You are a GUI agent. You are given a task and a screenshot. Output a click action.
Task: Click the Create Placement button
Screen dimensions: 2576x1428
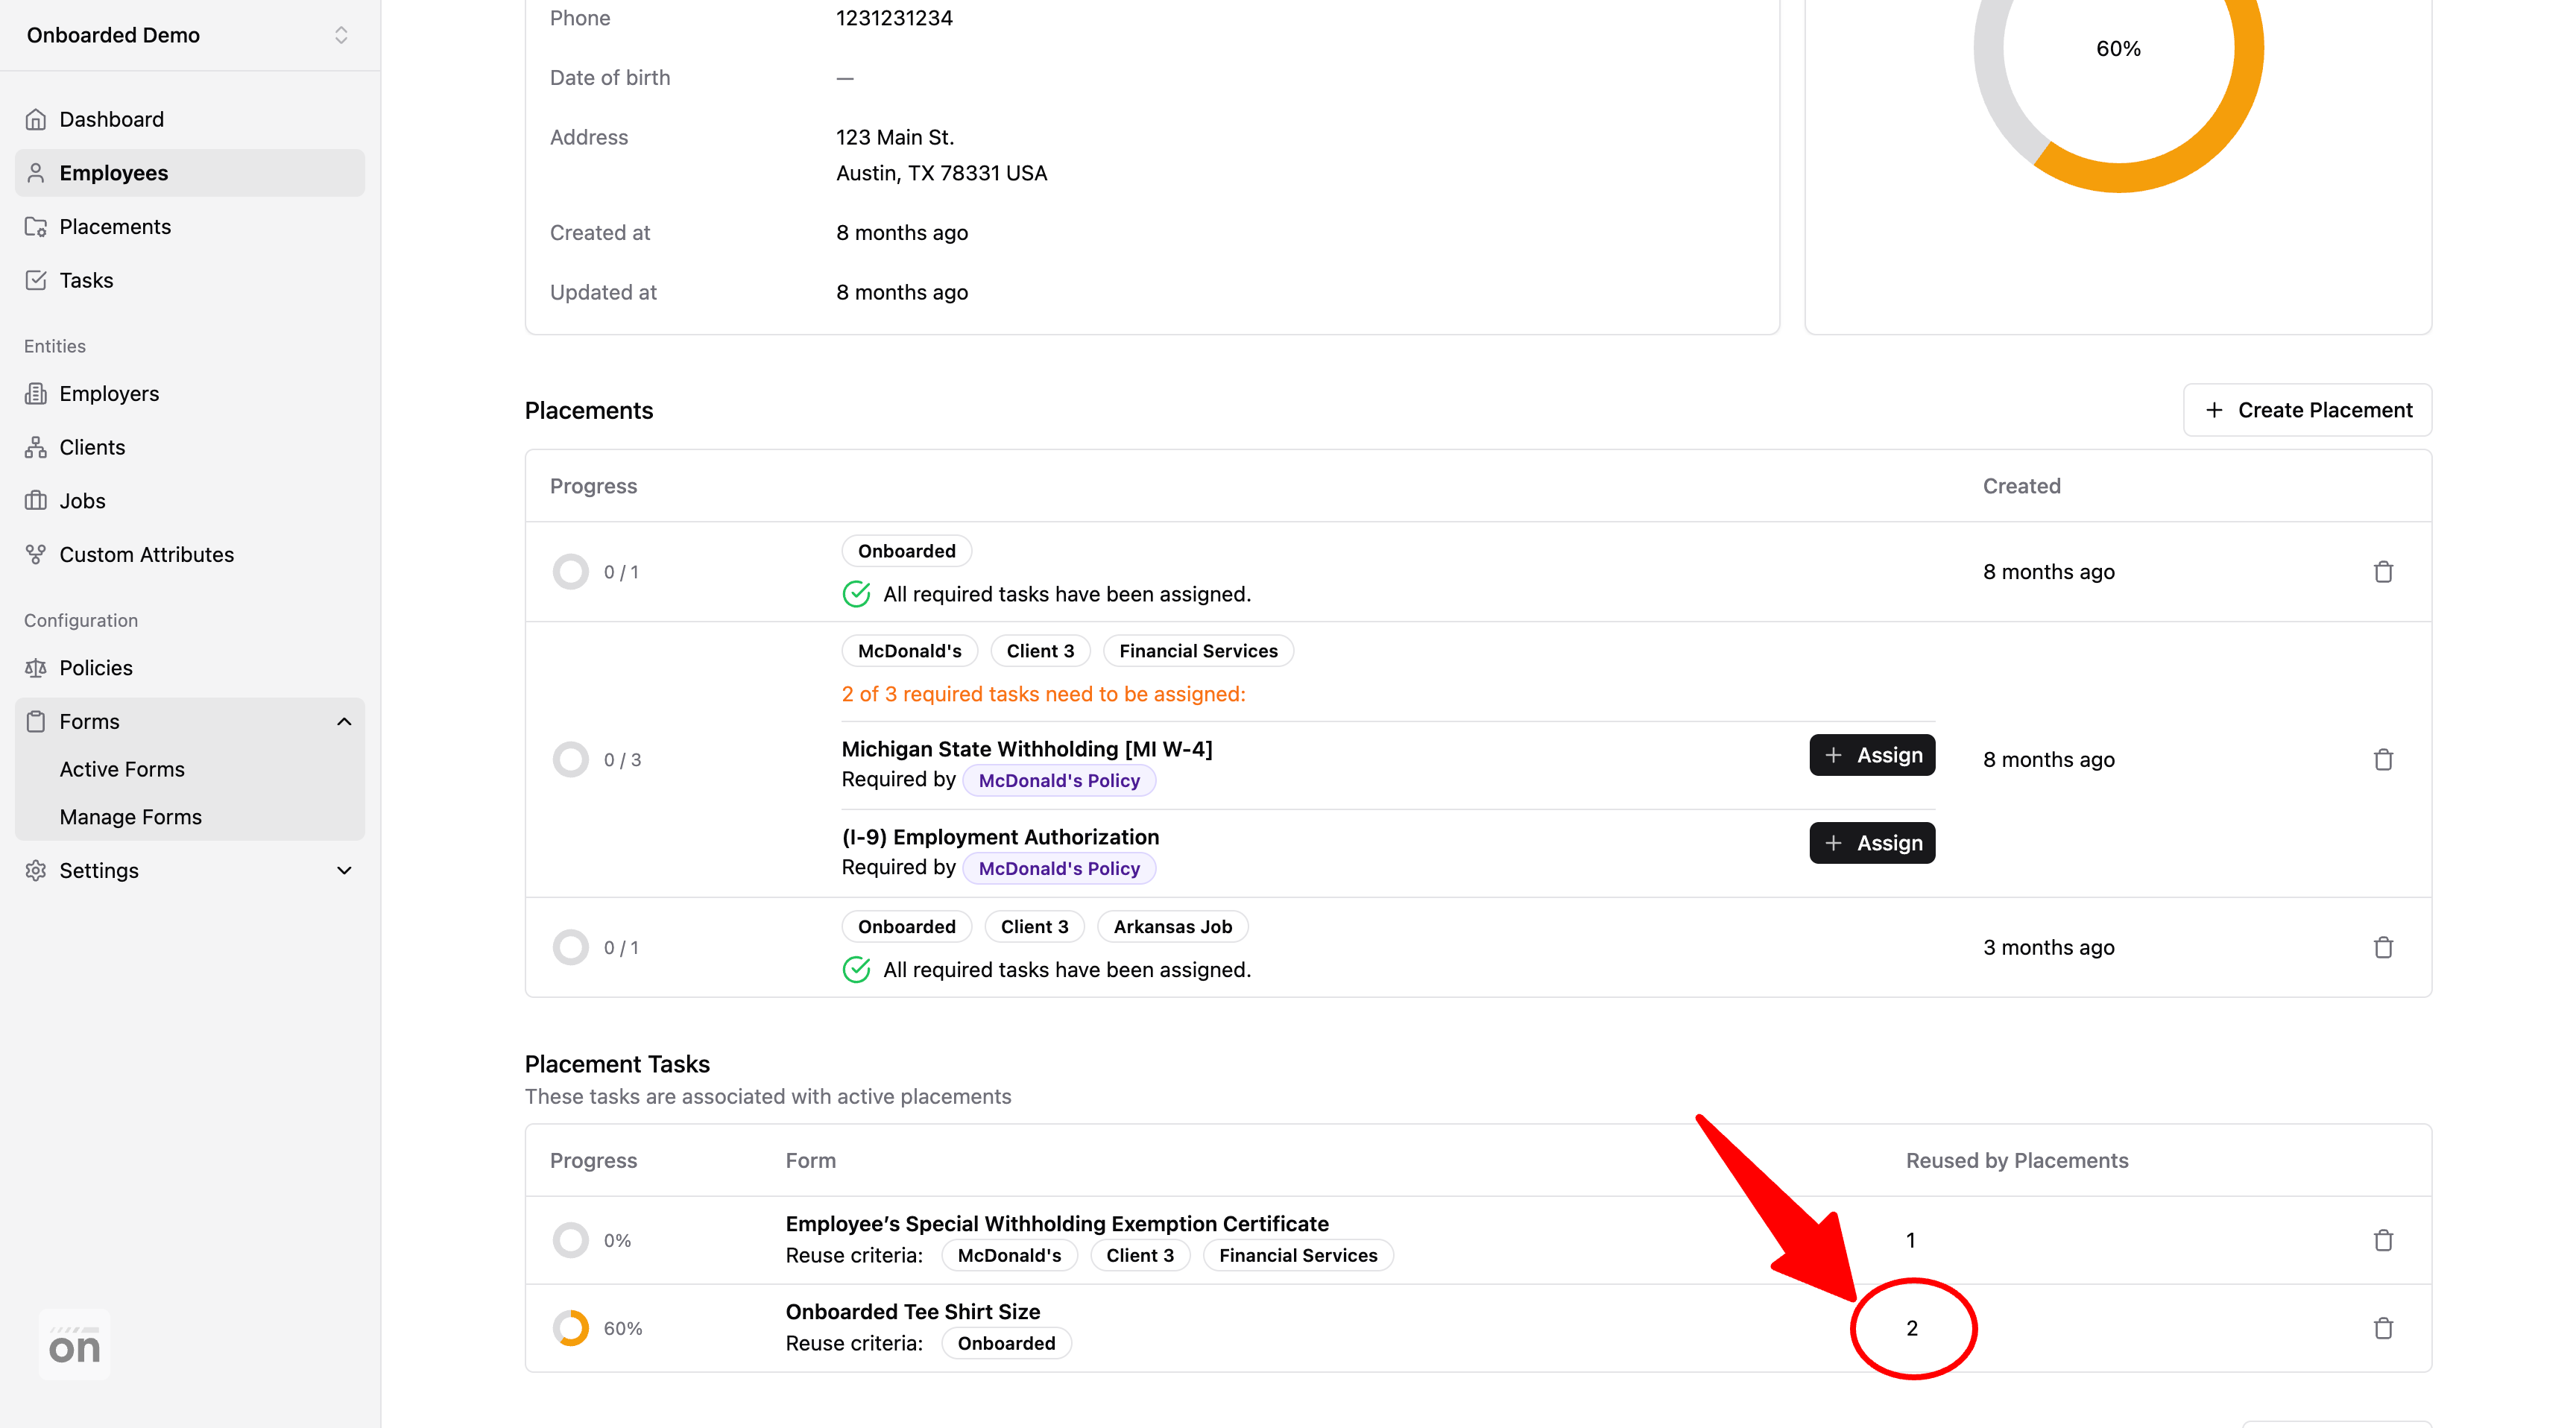[2307, 410]
